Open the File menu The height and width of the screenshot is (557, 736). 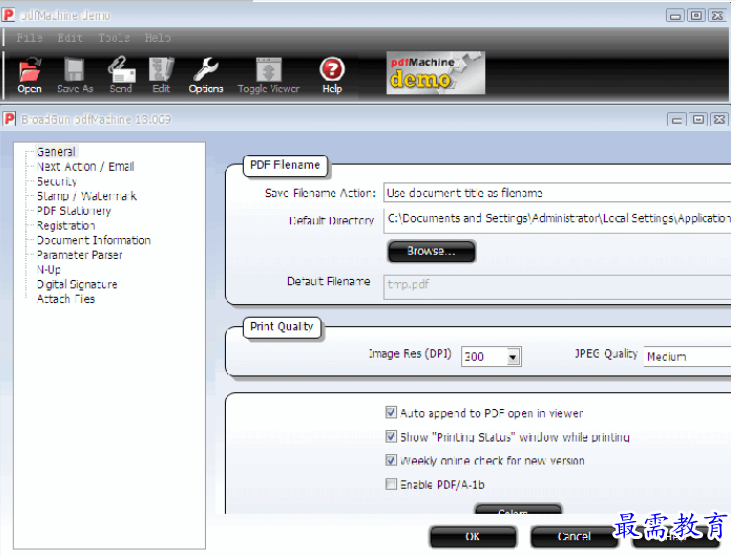(x=29, y=38)
